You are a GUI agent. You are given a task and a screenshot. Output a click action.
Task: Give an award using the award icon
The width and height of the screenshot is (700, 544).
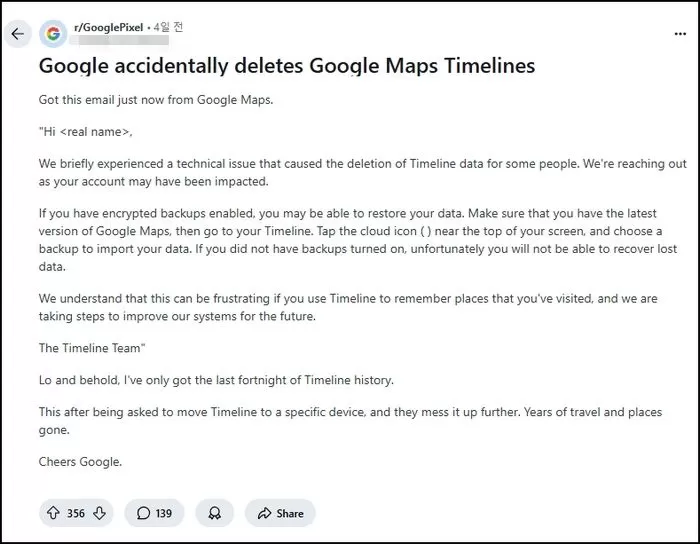pyautogui.click(x=214, y=513)
